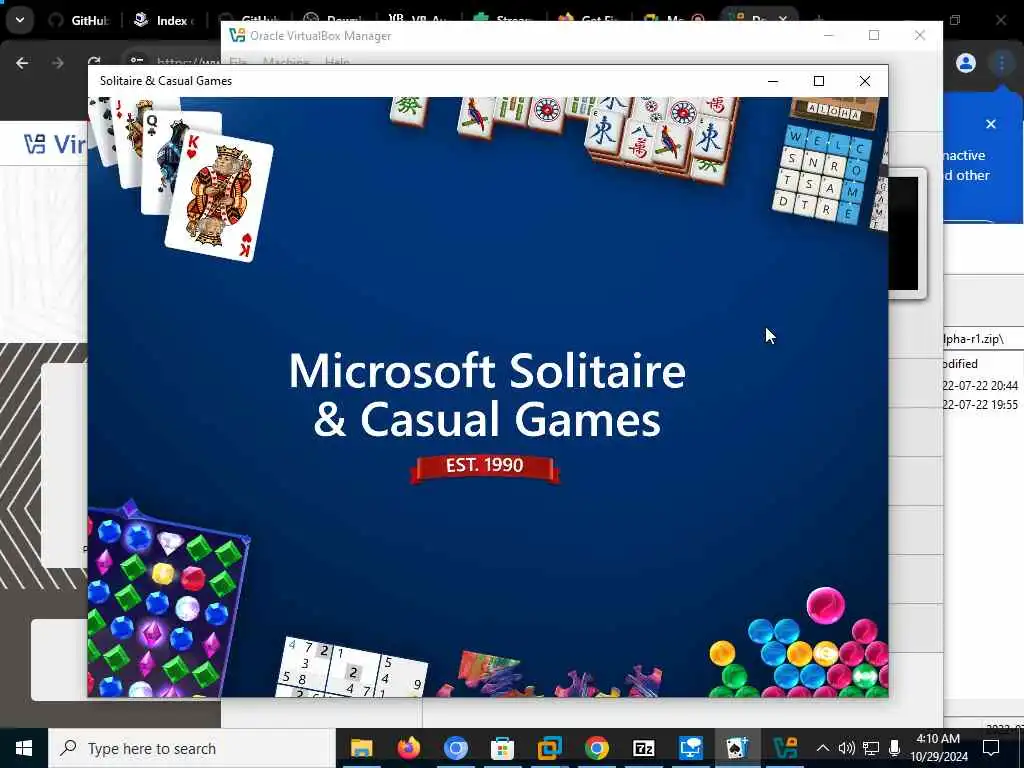Click the 22-07-22 20:44 modified date
The width and height of the screenshot is (1024, 768).
[x=980, y=385]
